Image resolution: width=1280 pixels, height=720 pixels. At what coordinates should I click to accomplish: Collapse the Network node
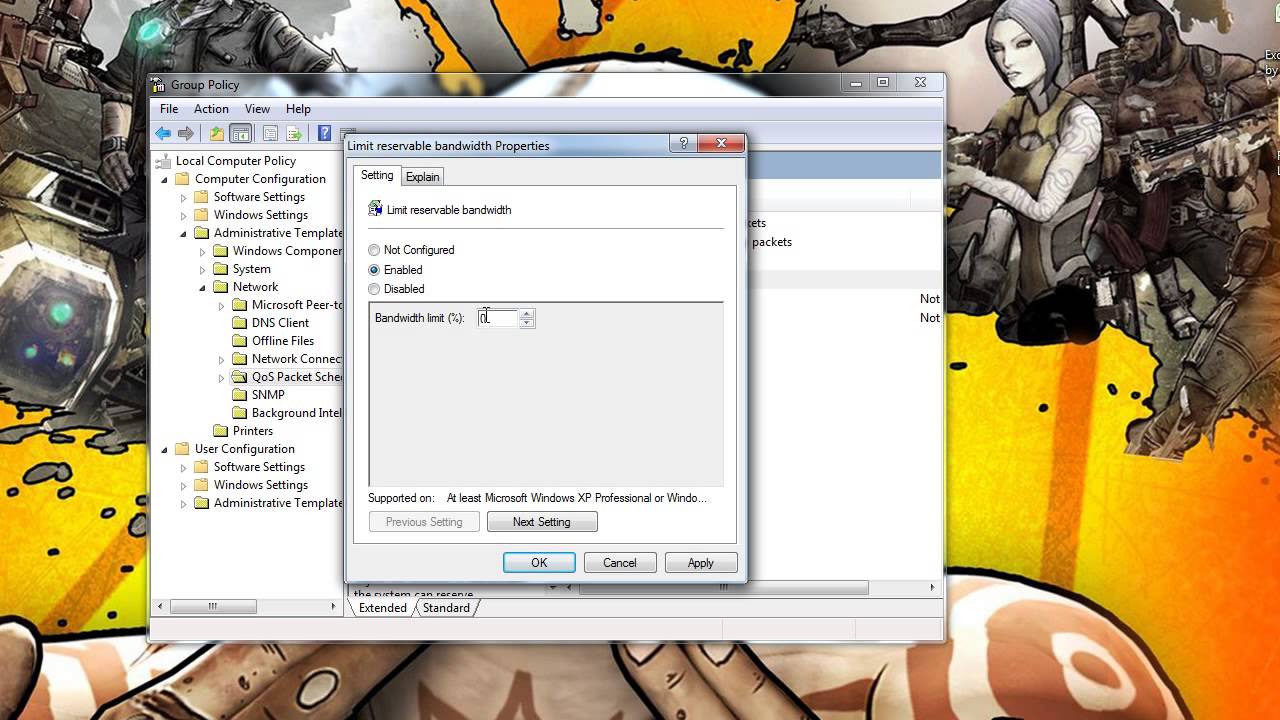point(202,288)
